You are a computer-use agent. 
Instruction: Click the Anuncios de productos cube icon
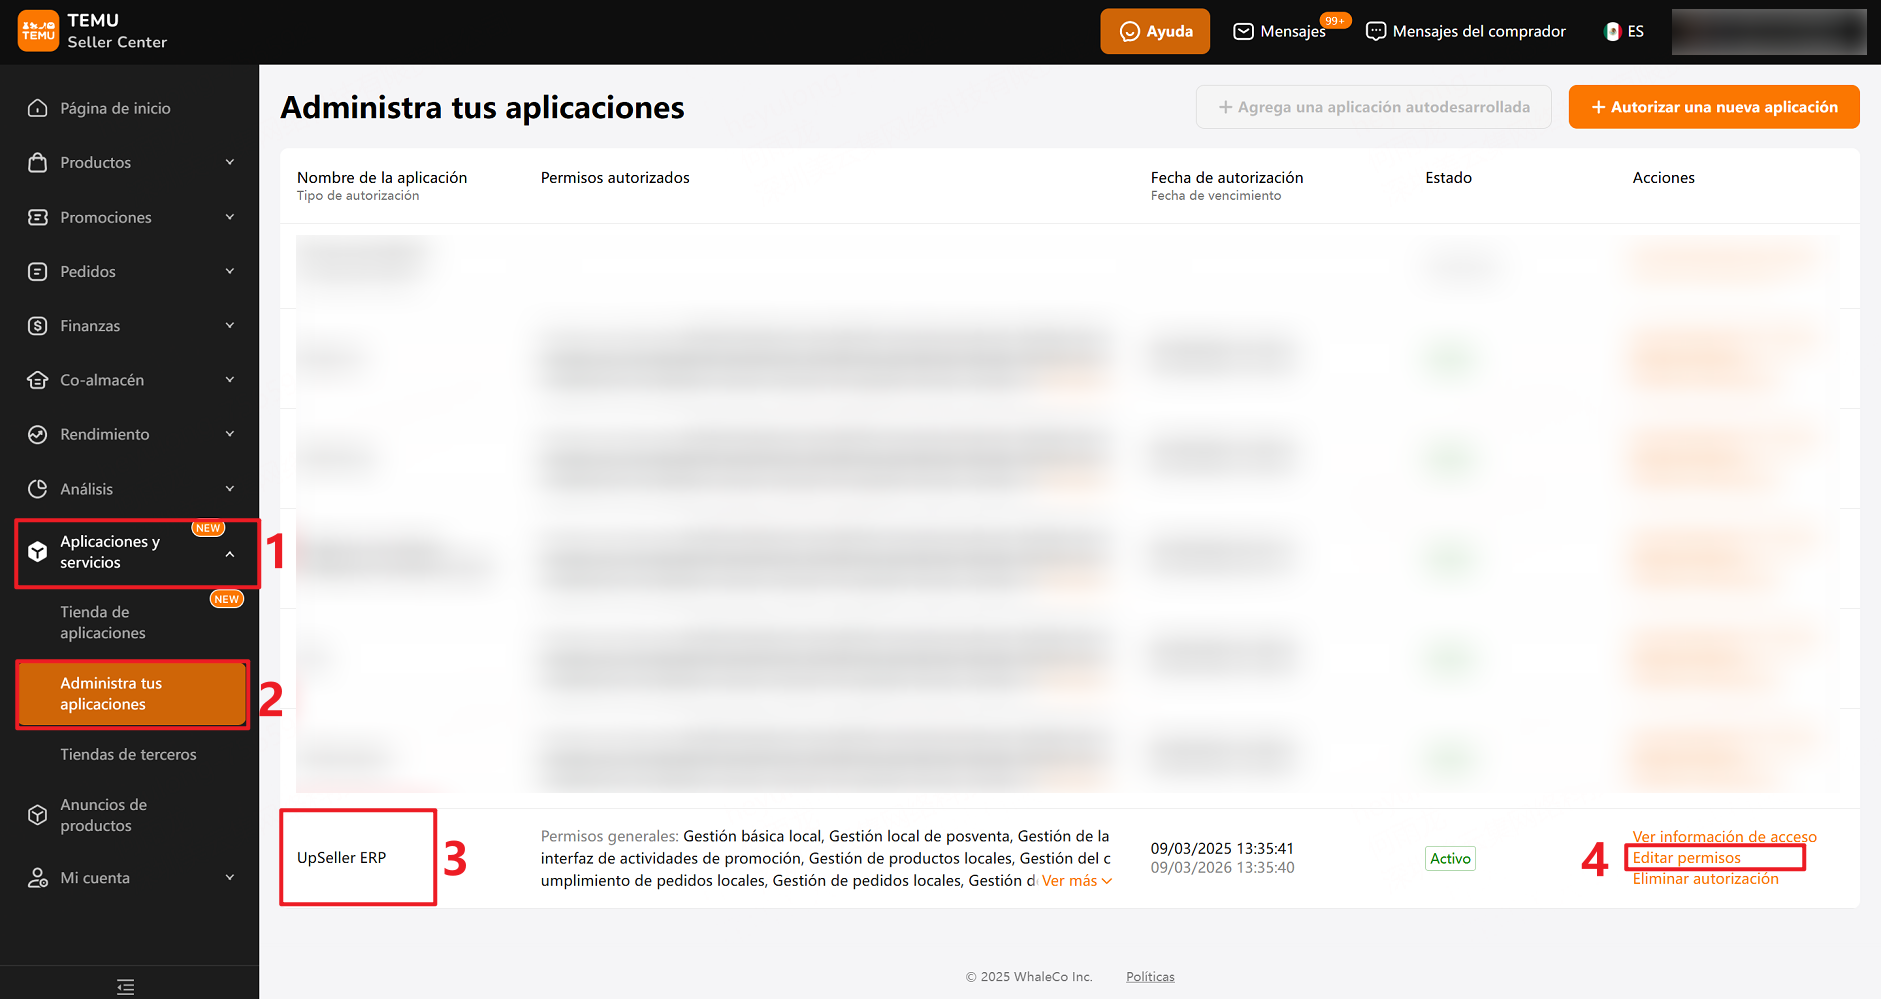[38, 815]
